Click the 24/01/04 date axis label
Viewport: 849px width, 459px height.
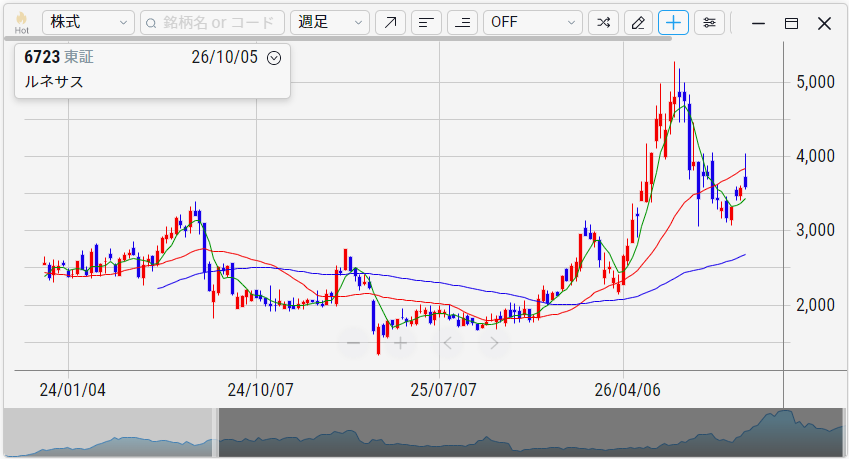(x=73, y=390)
